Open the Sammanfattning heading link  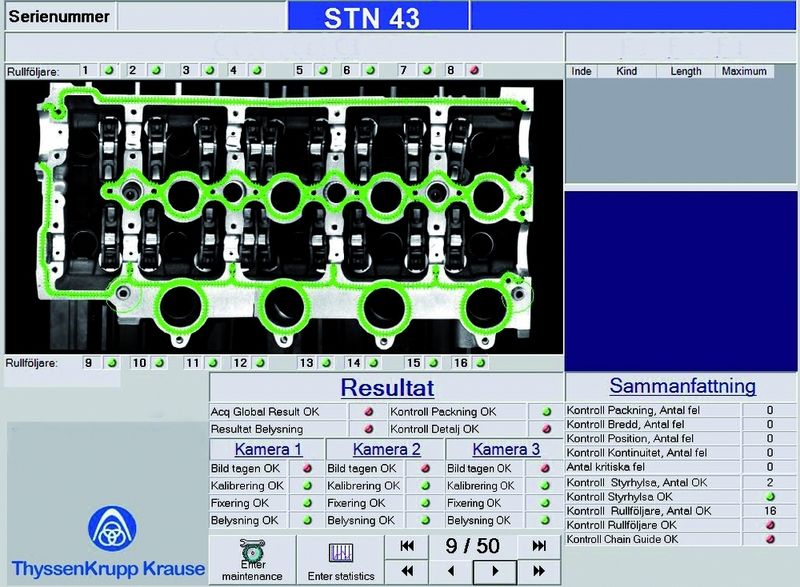[x=683, y=386]
